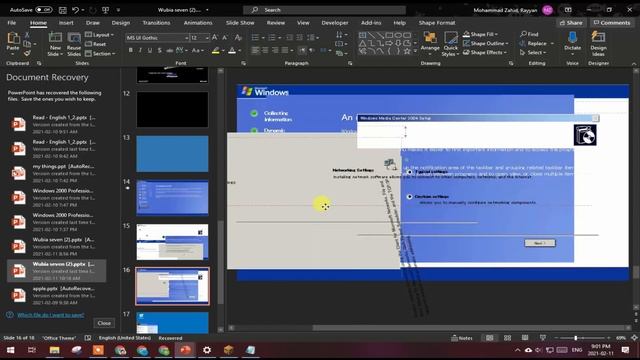The width and height of the screenshot is (640, 360).
Task: Start Dictate voice input
Action: pos(572,42)
